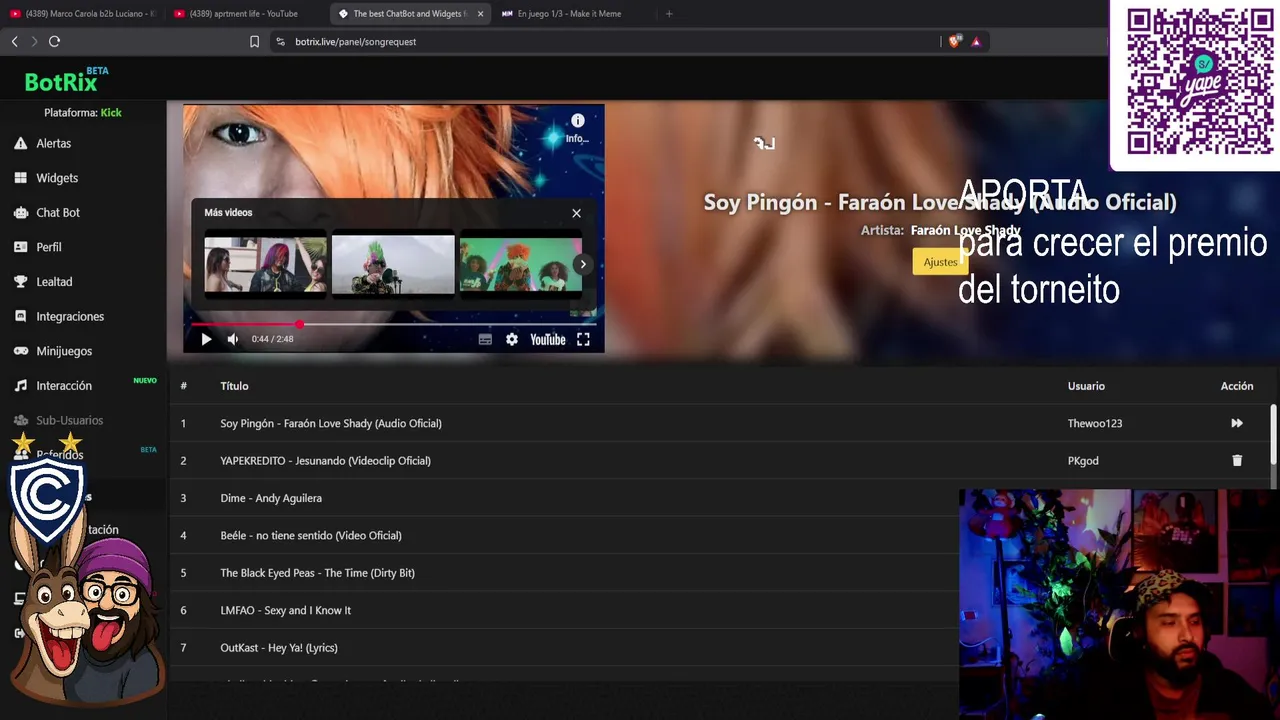
Task: Open the middle suggested video thumbnail
Action: 393,264
